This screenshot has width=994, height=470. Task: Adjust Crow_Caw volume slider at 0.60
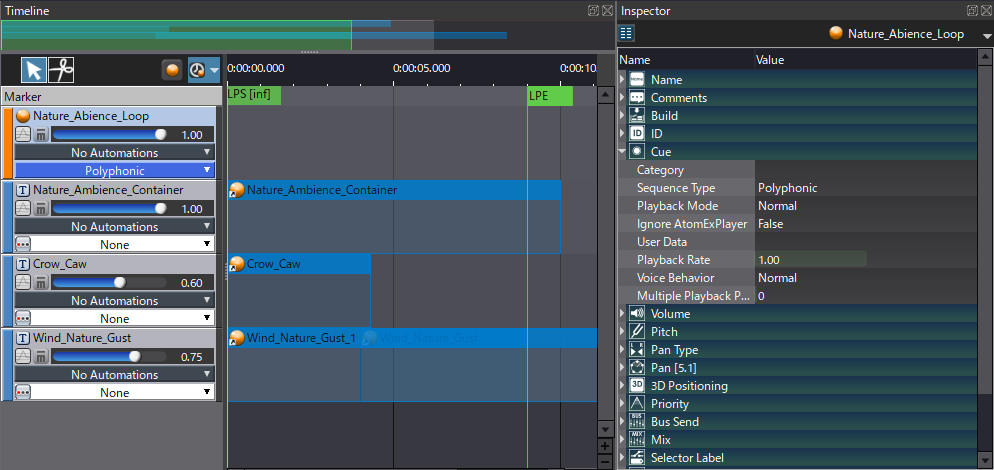tap(109, 283)
